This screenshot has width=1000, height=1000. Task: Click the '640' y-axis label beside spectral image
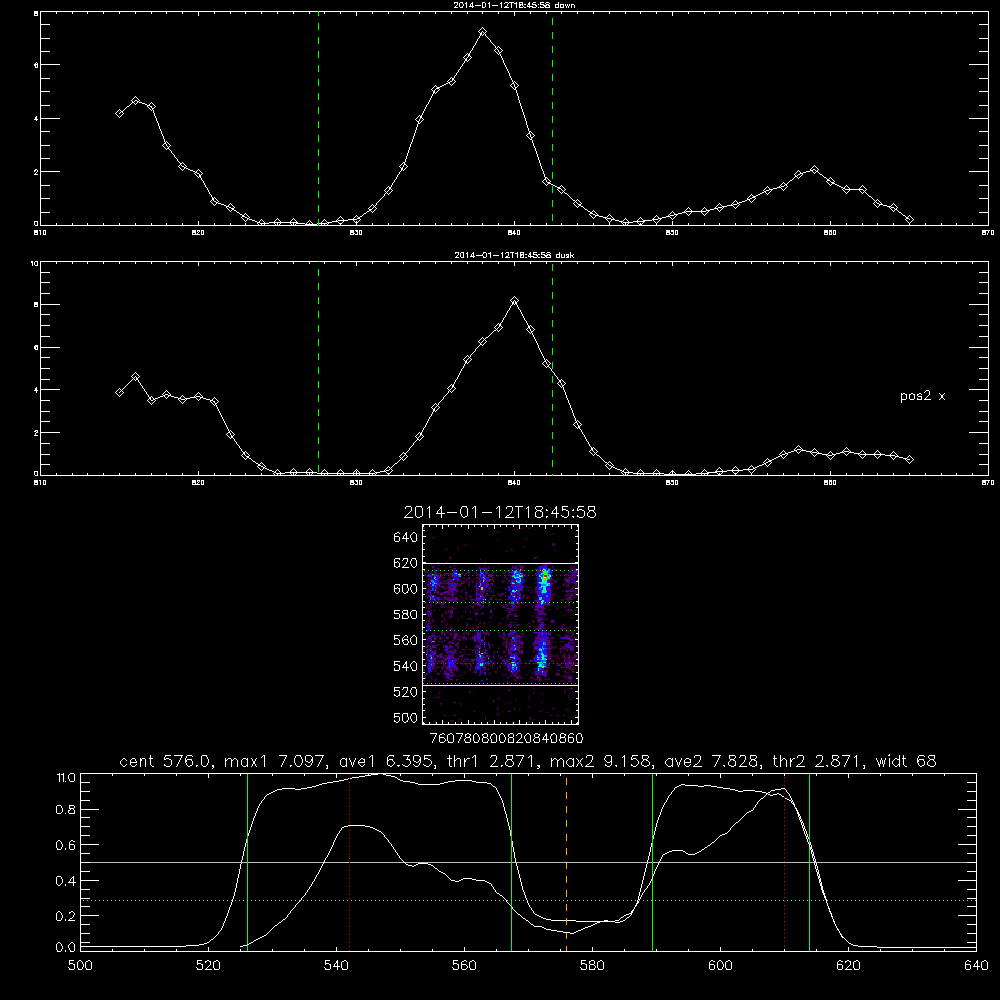[x=406, y=538]
